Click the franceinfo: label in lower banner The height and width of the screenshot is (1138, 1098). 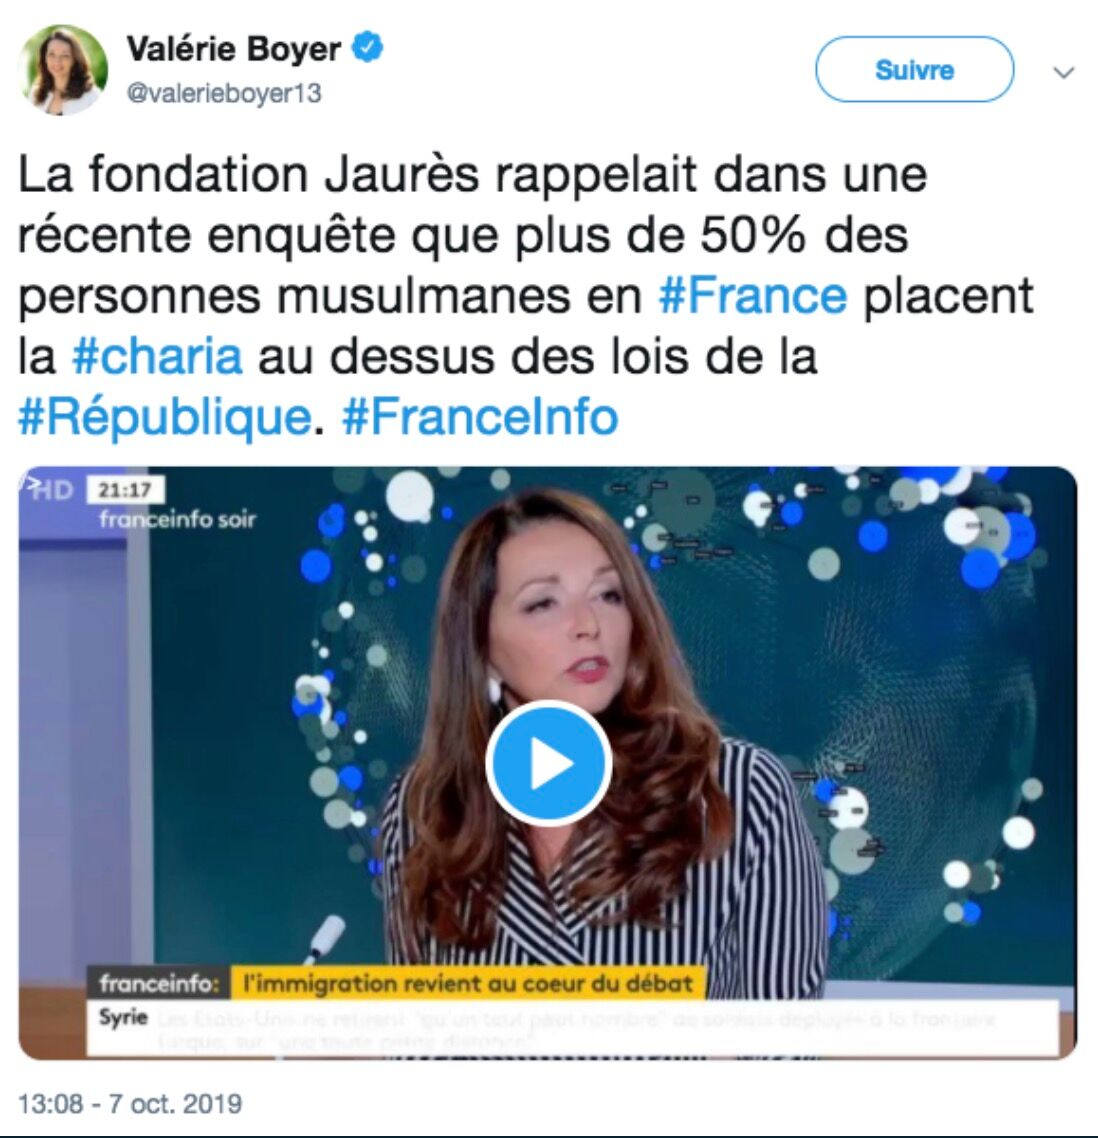click(x=158, y=983)
